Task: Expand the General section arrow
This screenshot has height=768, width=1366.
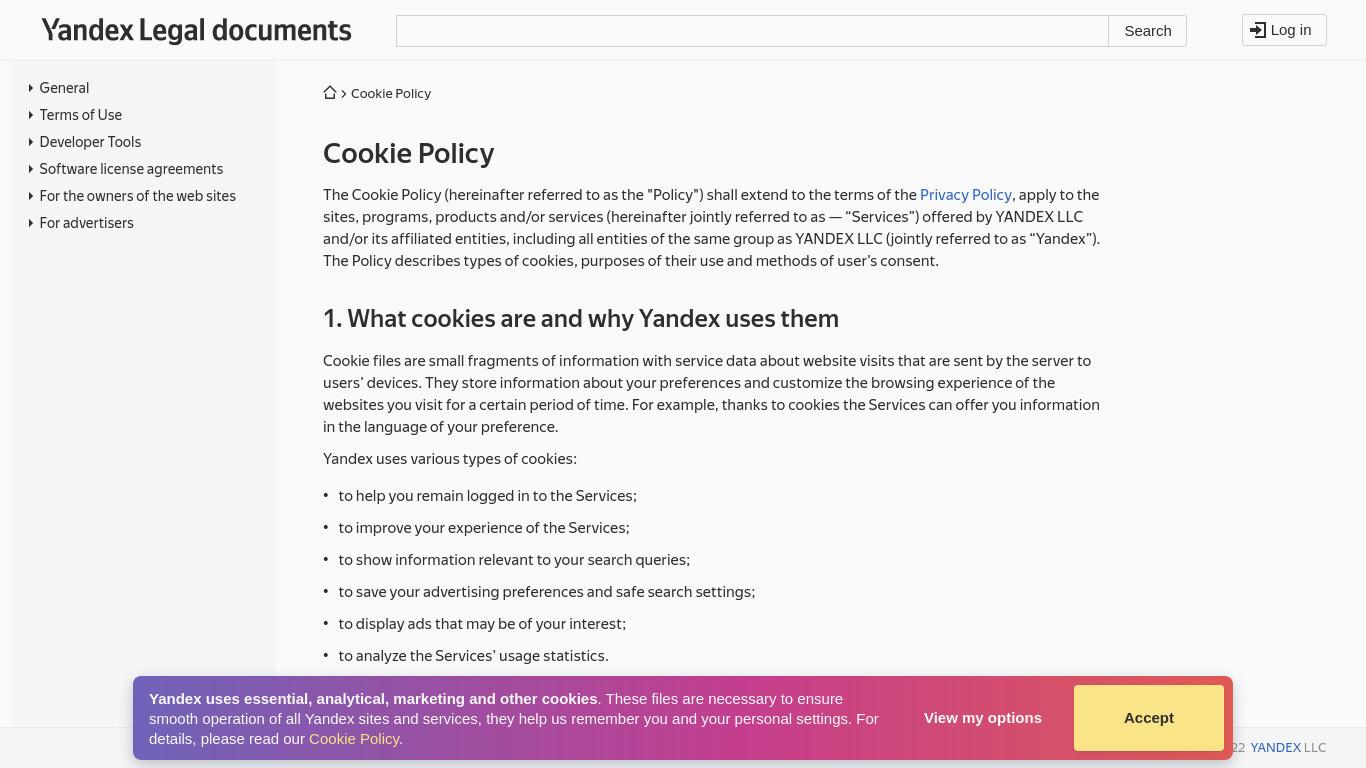Action: (31, 88)
